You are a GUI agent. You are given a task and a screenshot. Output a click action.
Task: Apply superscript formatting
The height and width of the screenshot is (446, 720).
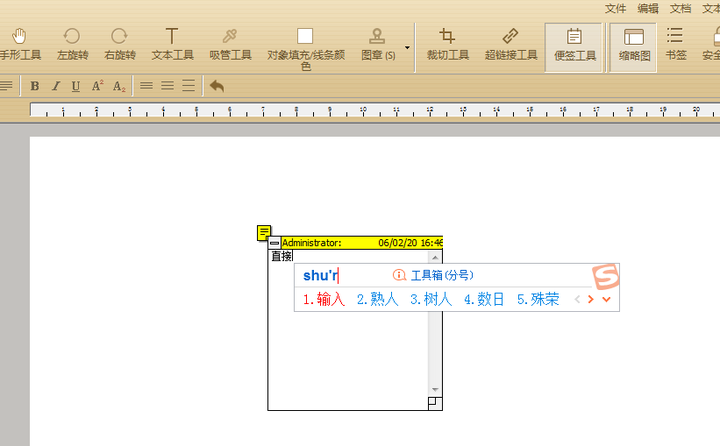point(97,86)
